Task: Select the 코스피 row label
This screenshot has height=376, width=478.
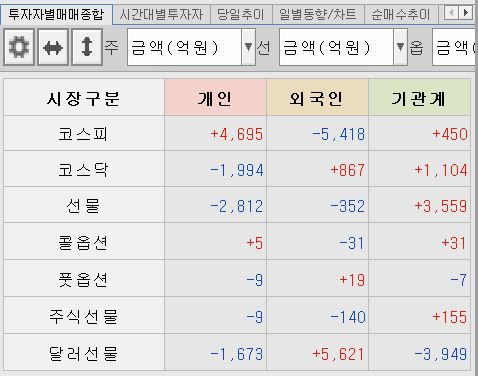Action: (83, 134)
